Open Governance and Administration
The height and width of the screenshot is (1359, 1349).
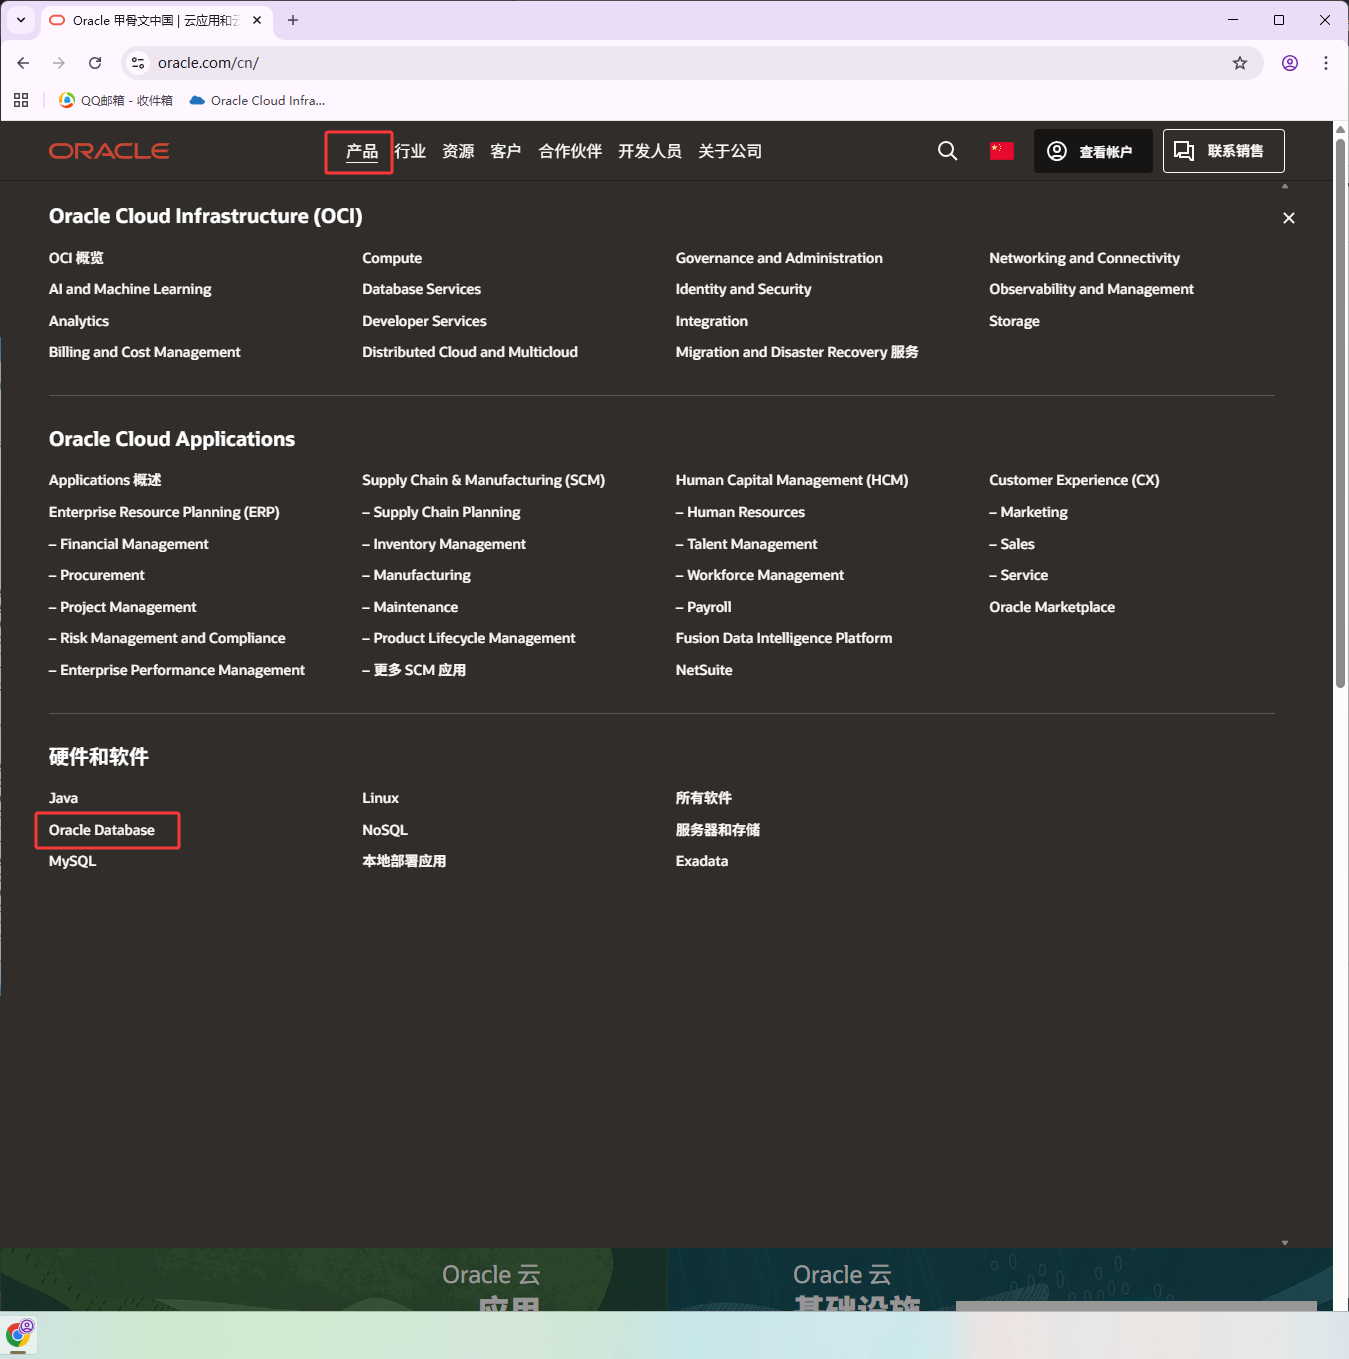click(779, 258)
